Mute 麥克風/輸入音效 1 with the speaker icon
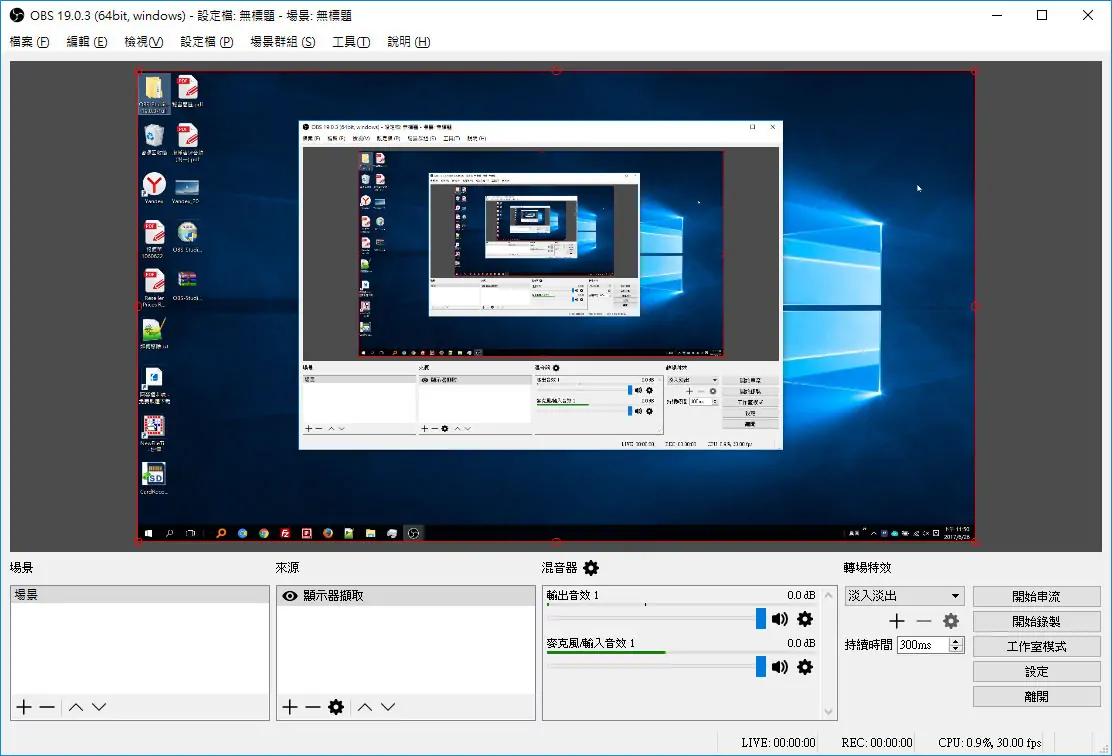 coord(780,667)
